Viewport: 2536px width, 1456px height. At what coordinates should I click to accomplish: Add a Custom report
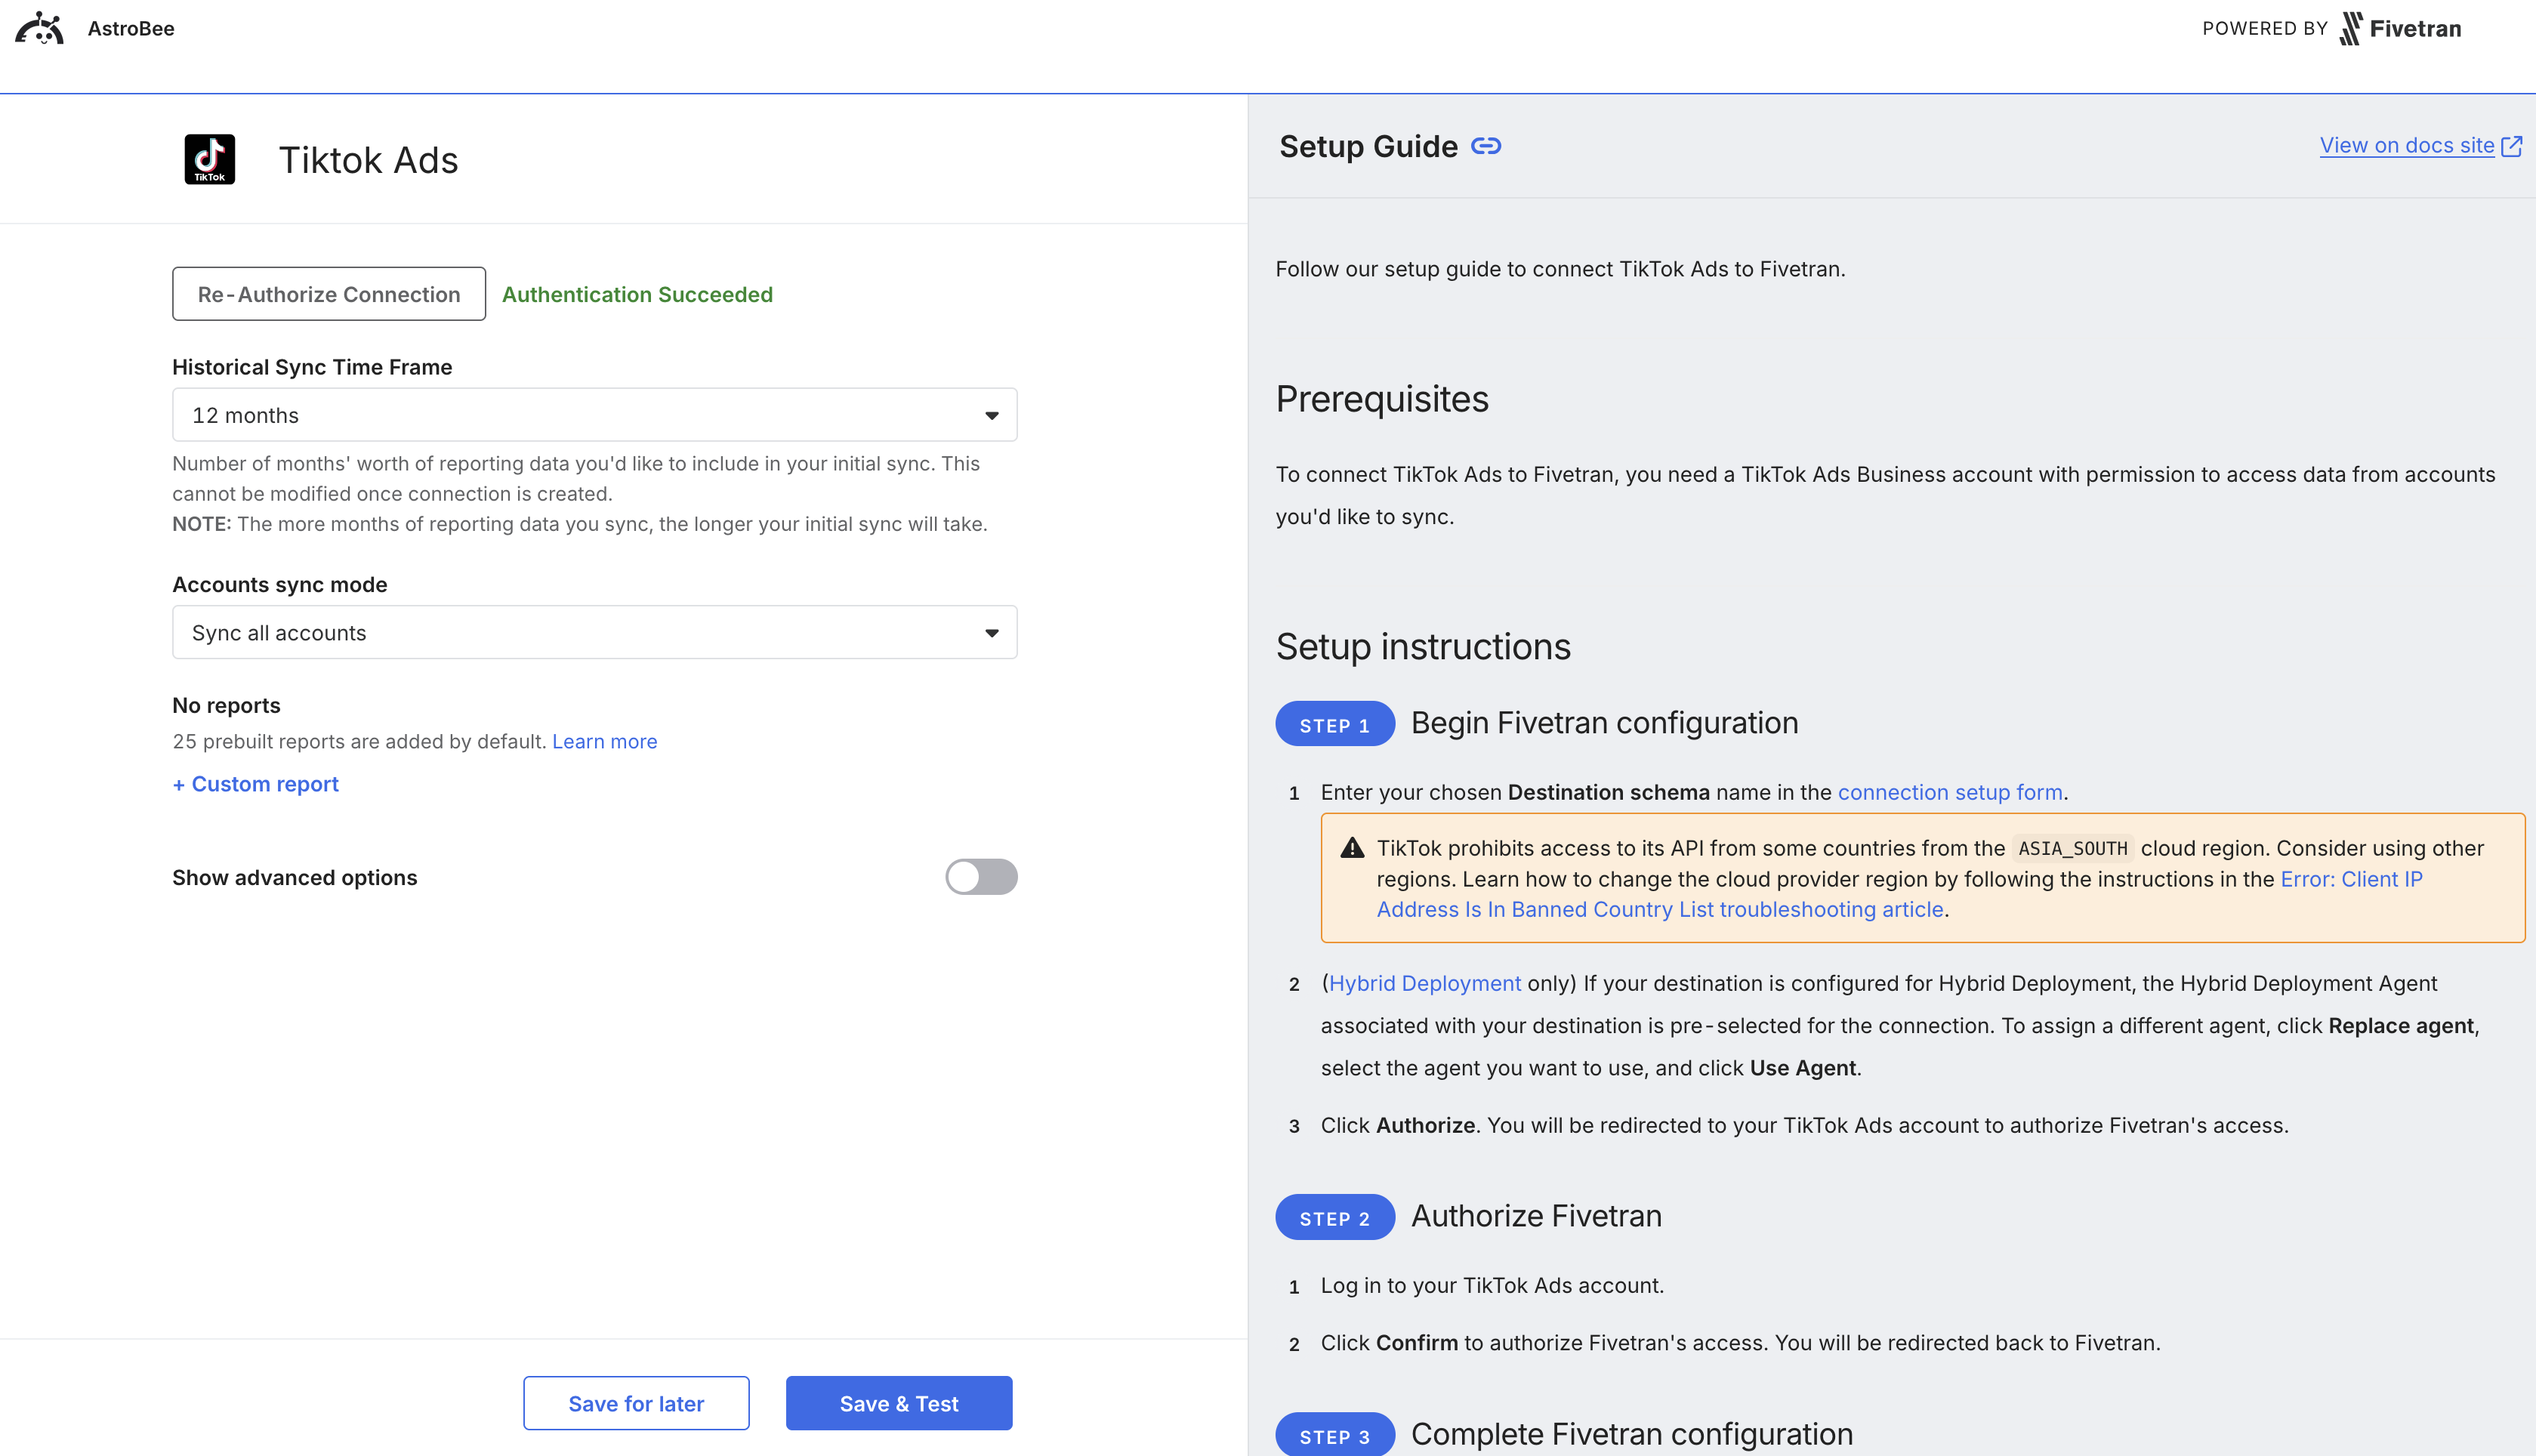click(255, 783)
